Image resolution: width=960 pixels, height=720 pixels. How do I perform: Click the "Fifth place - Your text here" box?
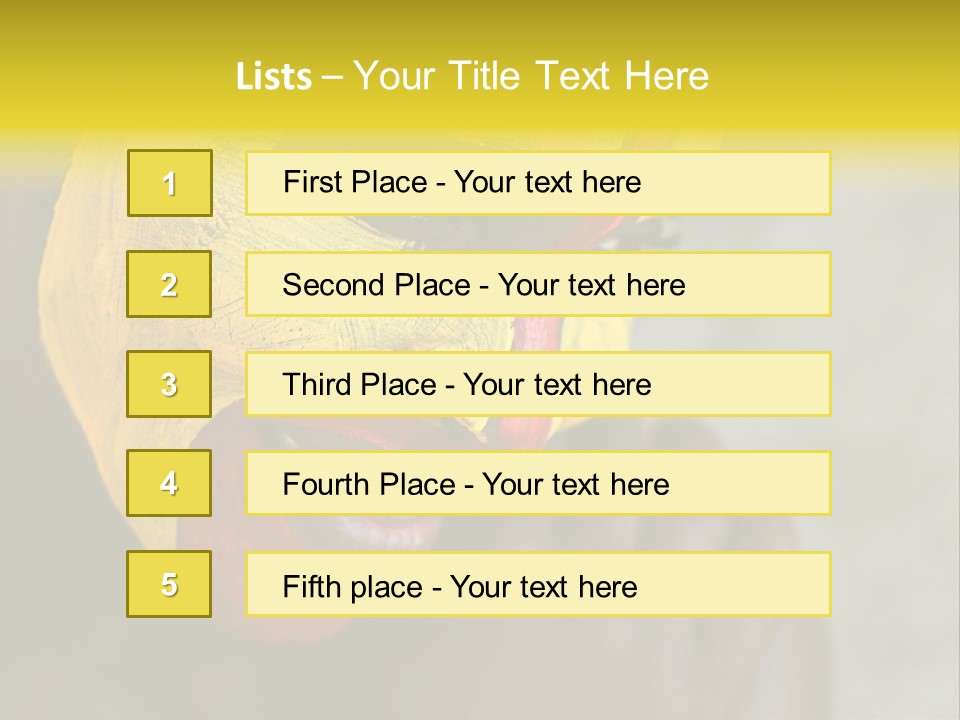[538, 584]
